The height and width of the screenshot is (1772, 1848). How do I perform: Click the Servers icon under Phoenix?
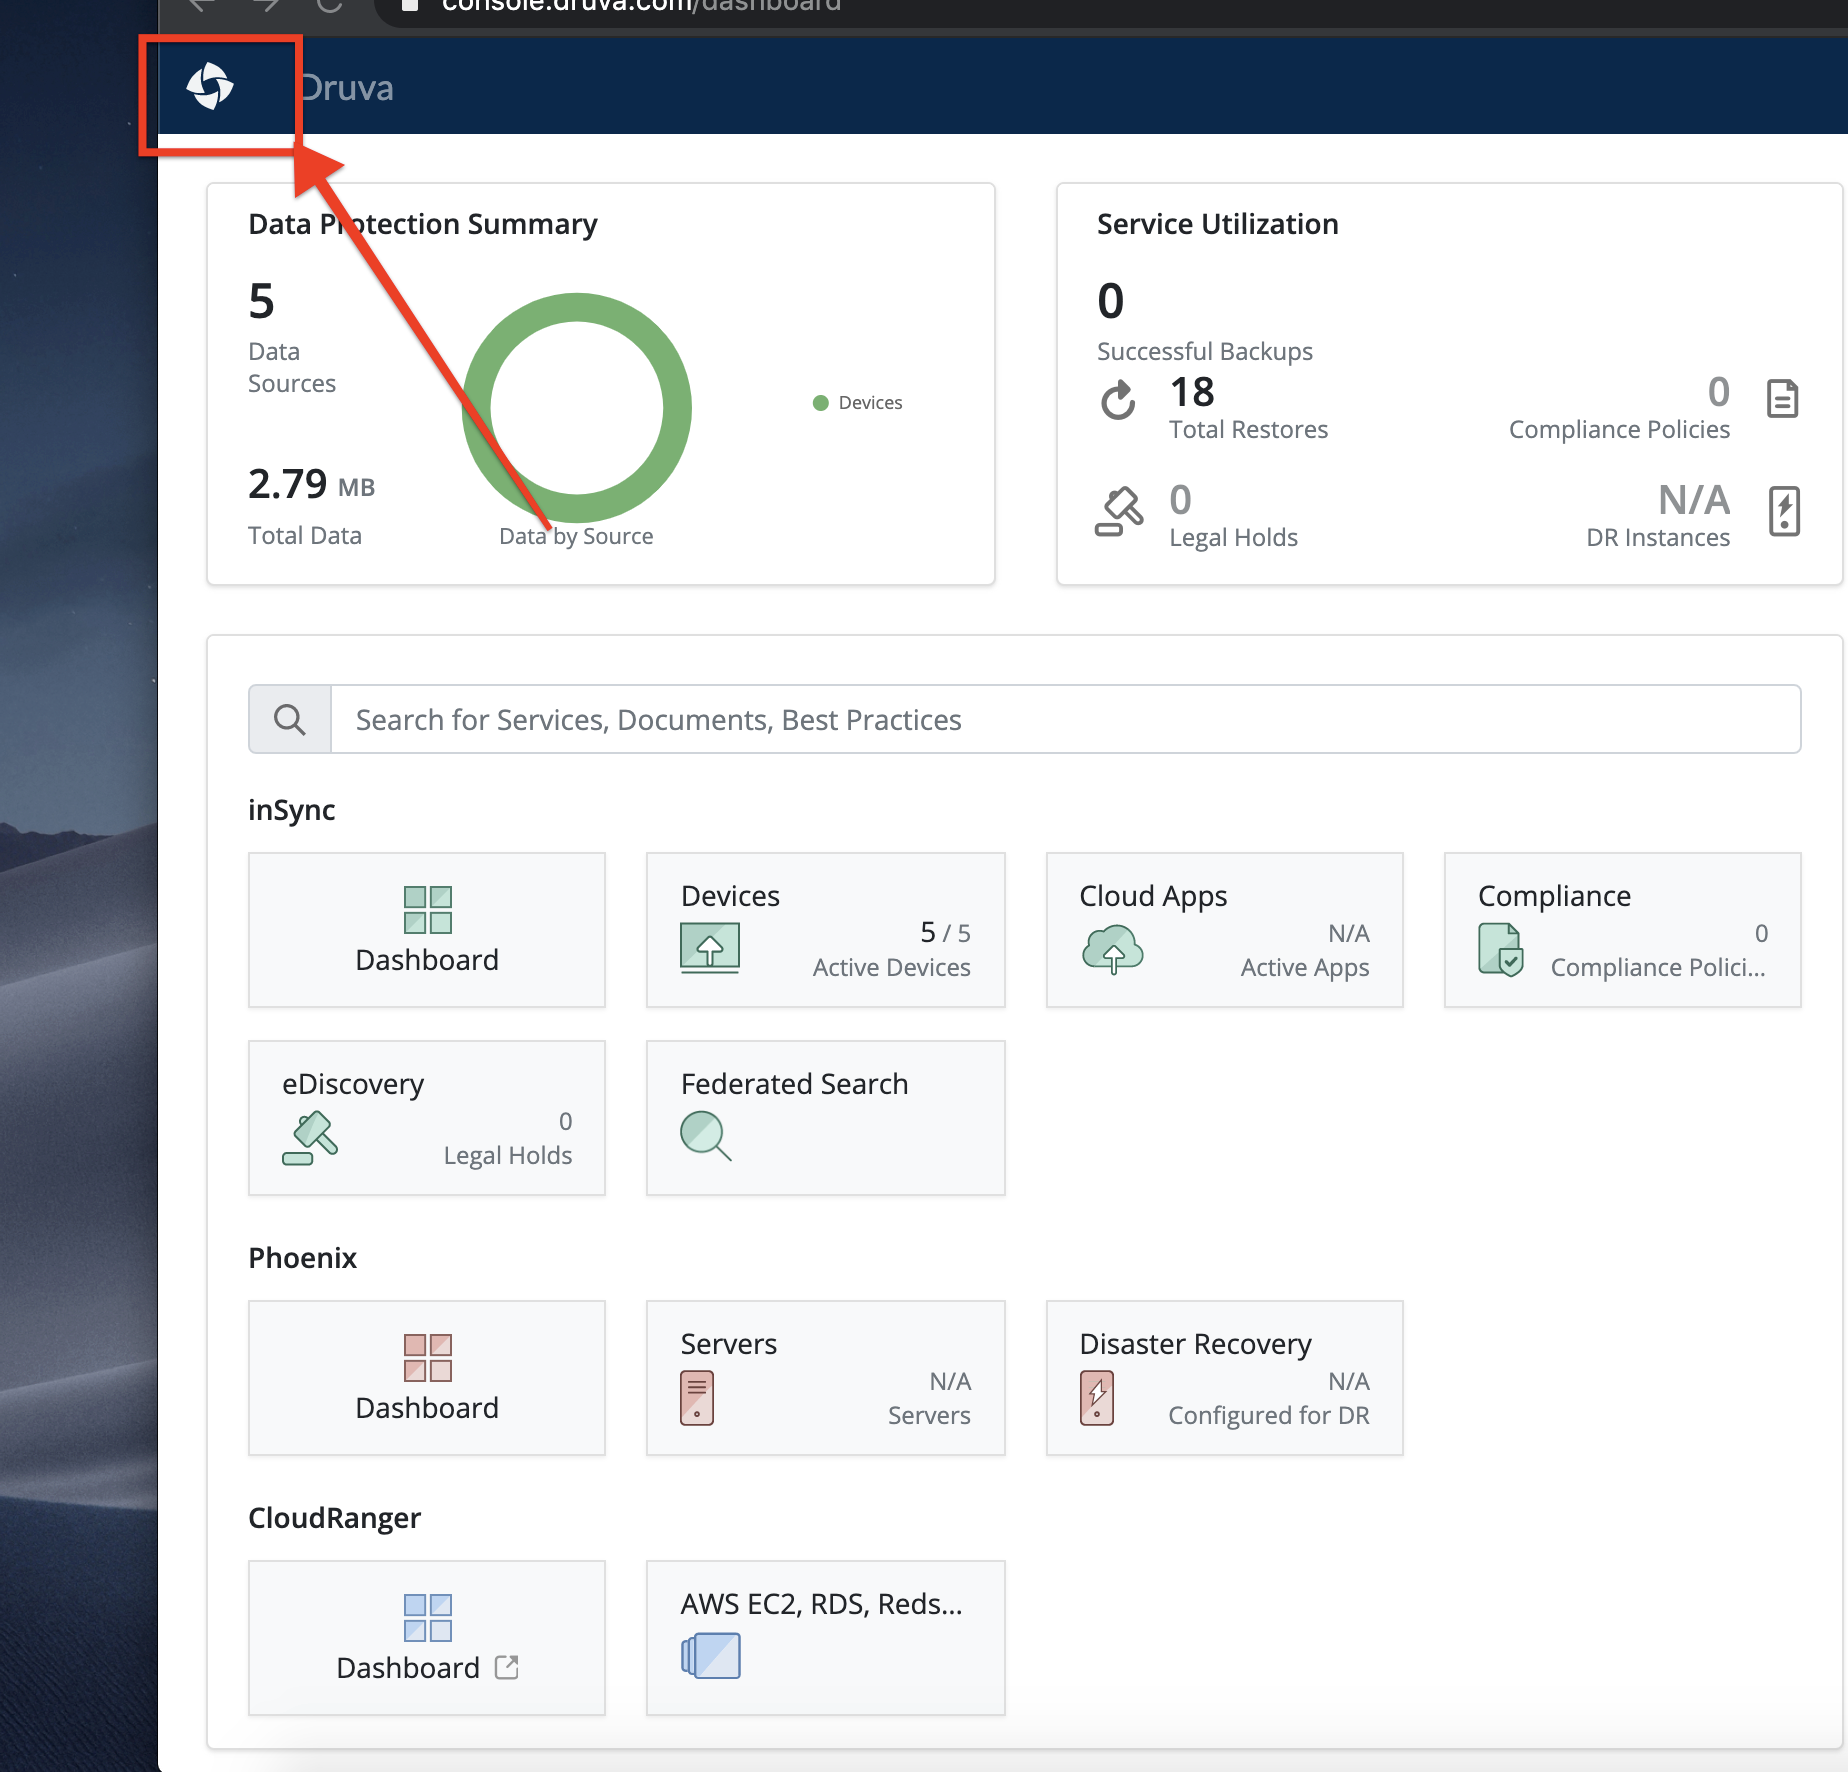coord(695,1395)
